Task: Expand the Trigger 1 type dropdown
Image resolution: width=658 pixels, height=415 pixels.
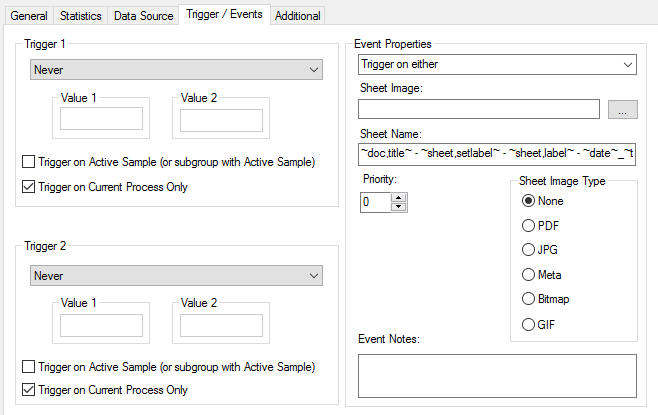Action: pos(176,70)
